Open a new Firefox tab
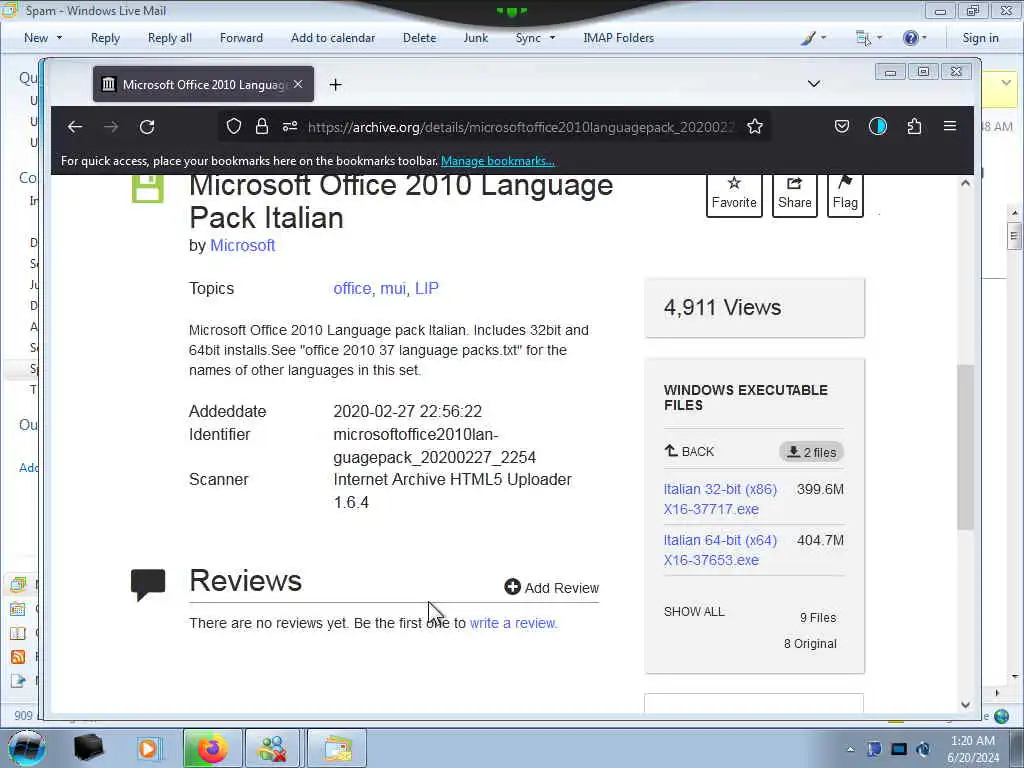The image size is (1024, 768). pyautogui.click(x=336, y=85)
